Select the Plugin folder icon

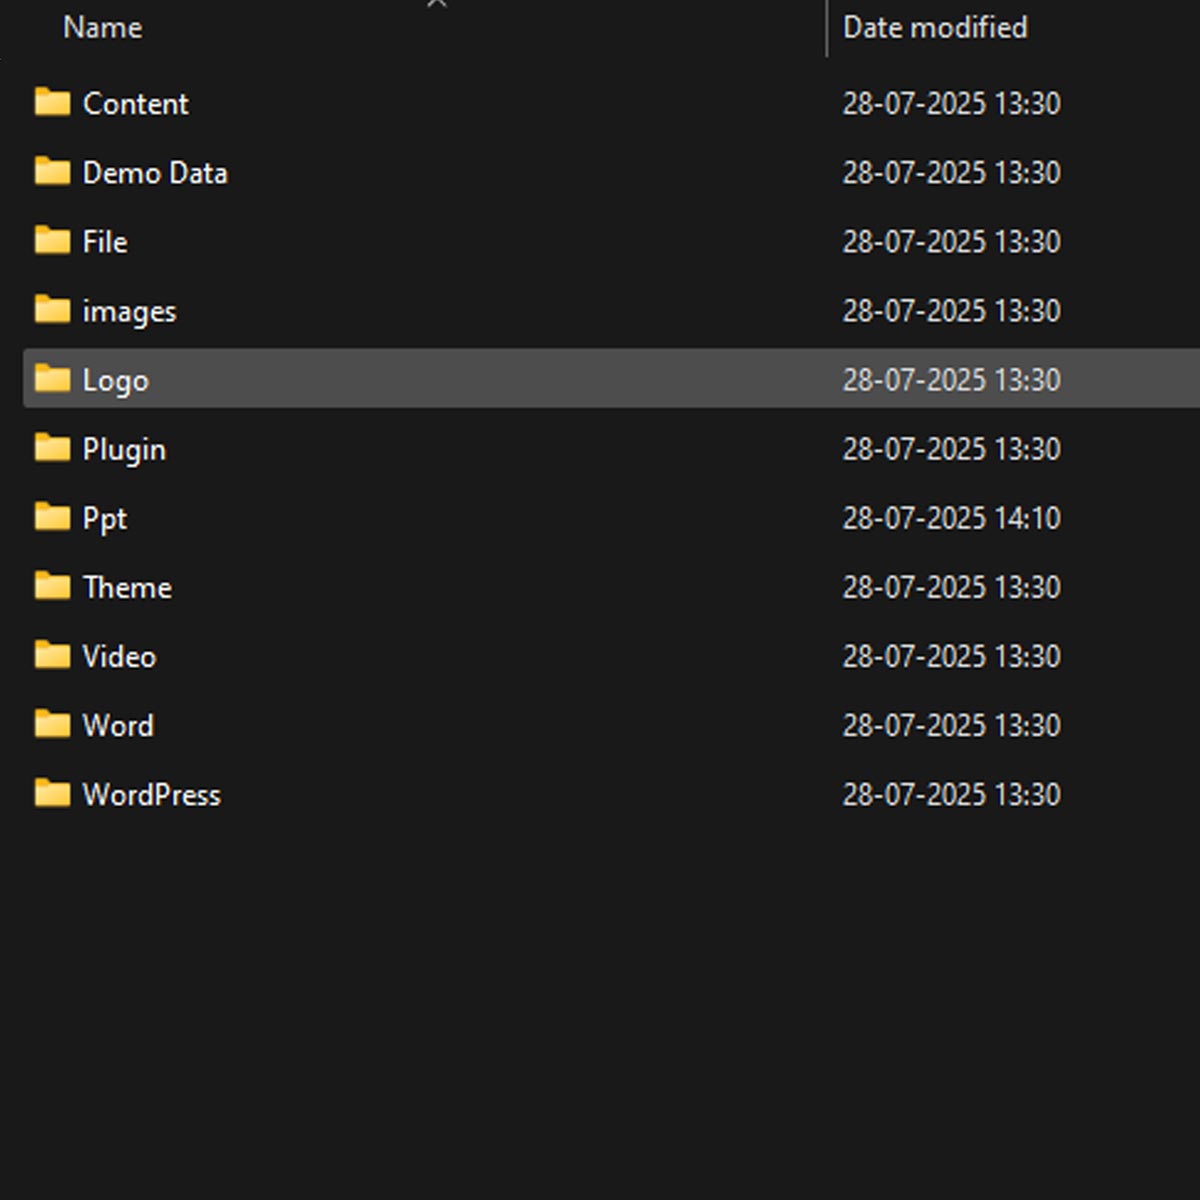click(x=52, y=447)
